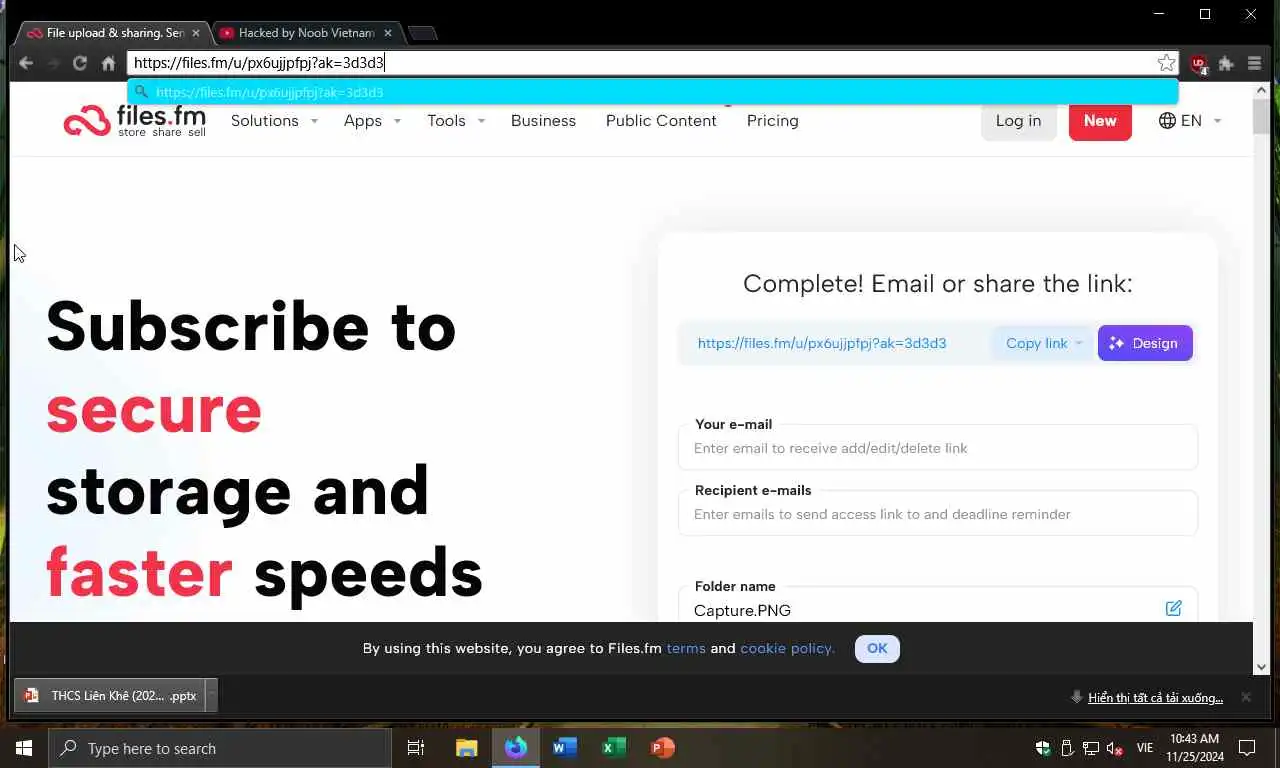The height and width of the screenshot is (768, 1280).
Task: Open the Public Content page
Action: (x=661, y=120)
